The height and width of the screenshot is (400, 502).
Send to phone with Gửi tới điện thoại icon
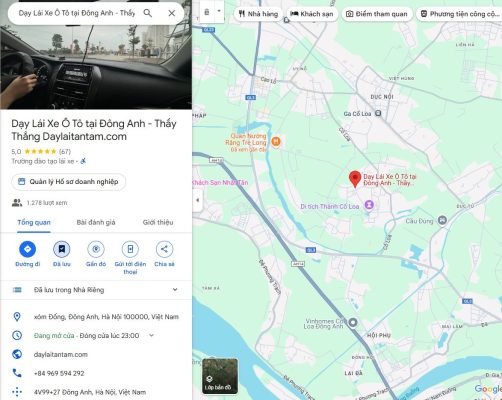point(130,249)
